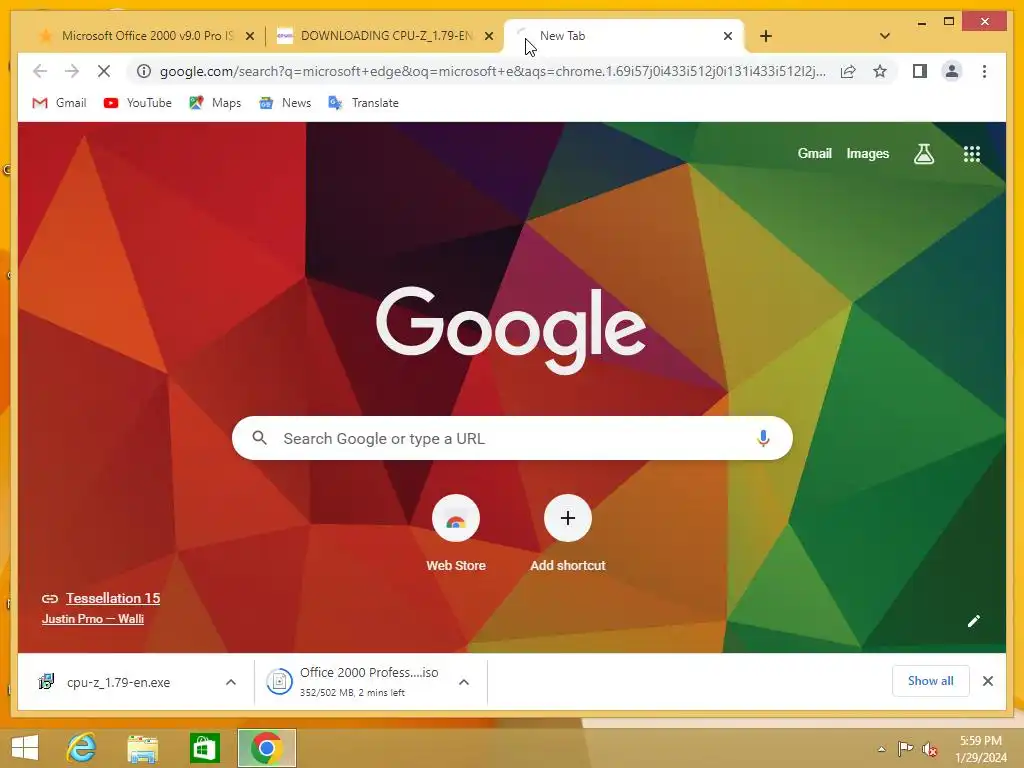Open File Explorer from taskbar
This screenshot has height=768, width=1024.
[x=142, y=748]
